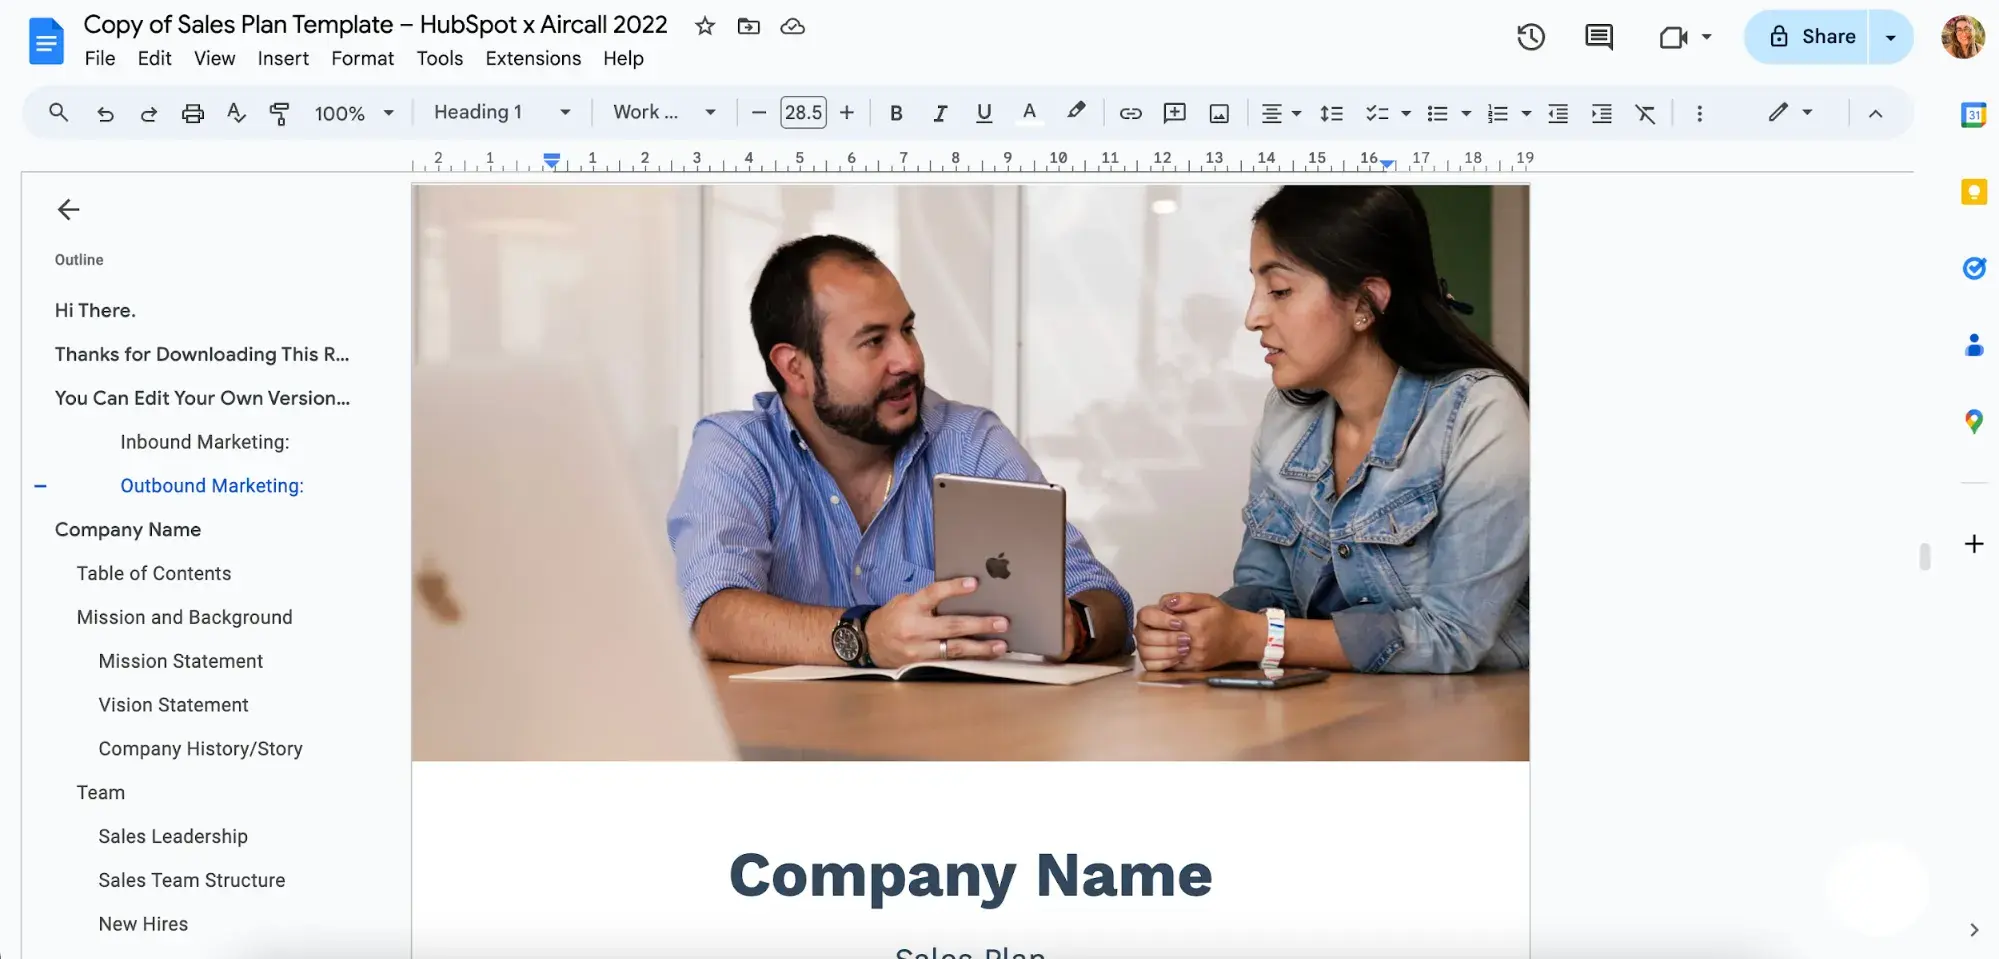The image size is (1999, 959).
Task: Toggle the bulleted list
Action: point(1437,113)
